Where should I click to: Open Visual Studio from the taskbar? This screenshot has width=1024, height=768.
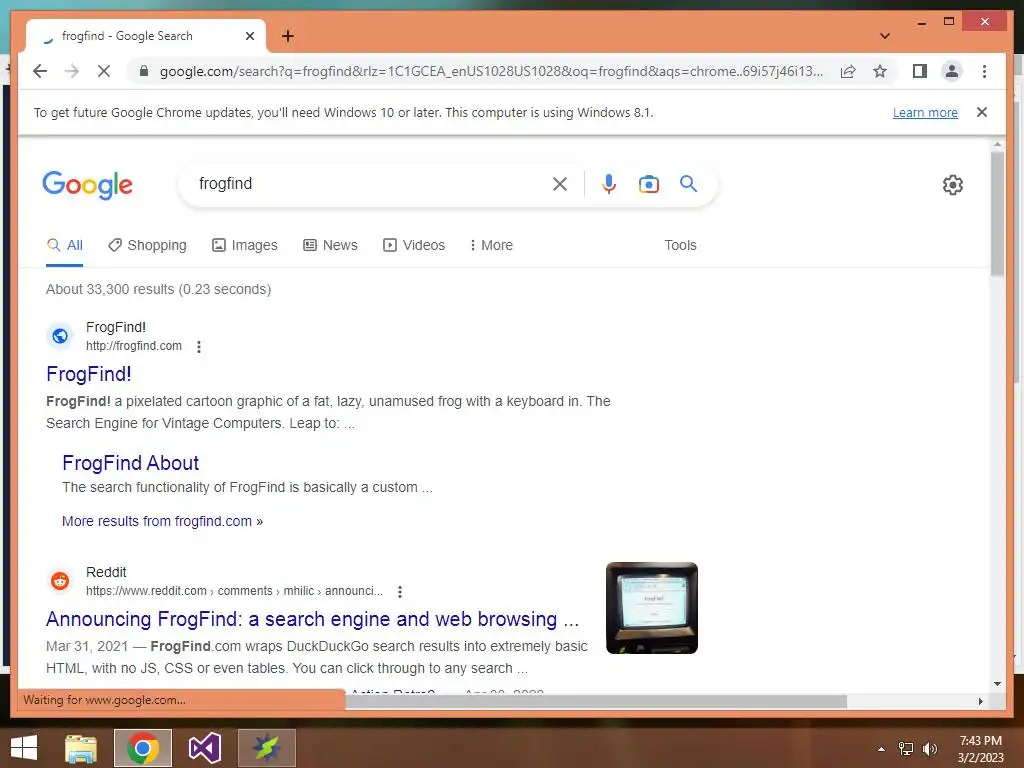(205, 748)
